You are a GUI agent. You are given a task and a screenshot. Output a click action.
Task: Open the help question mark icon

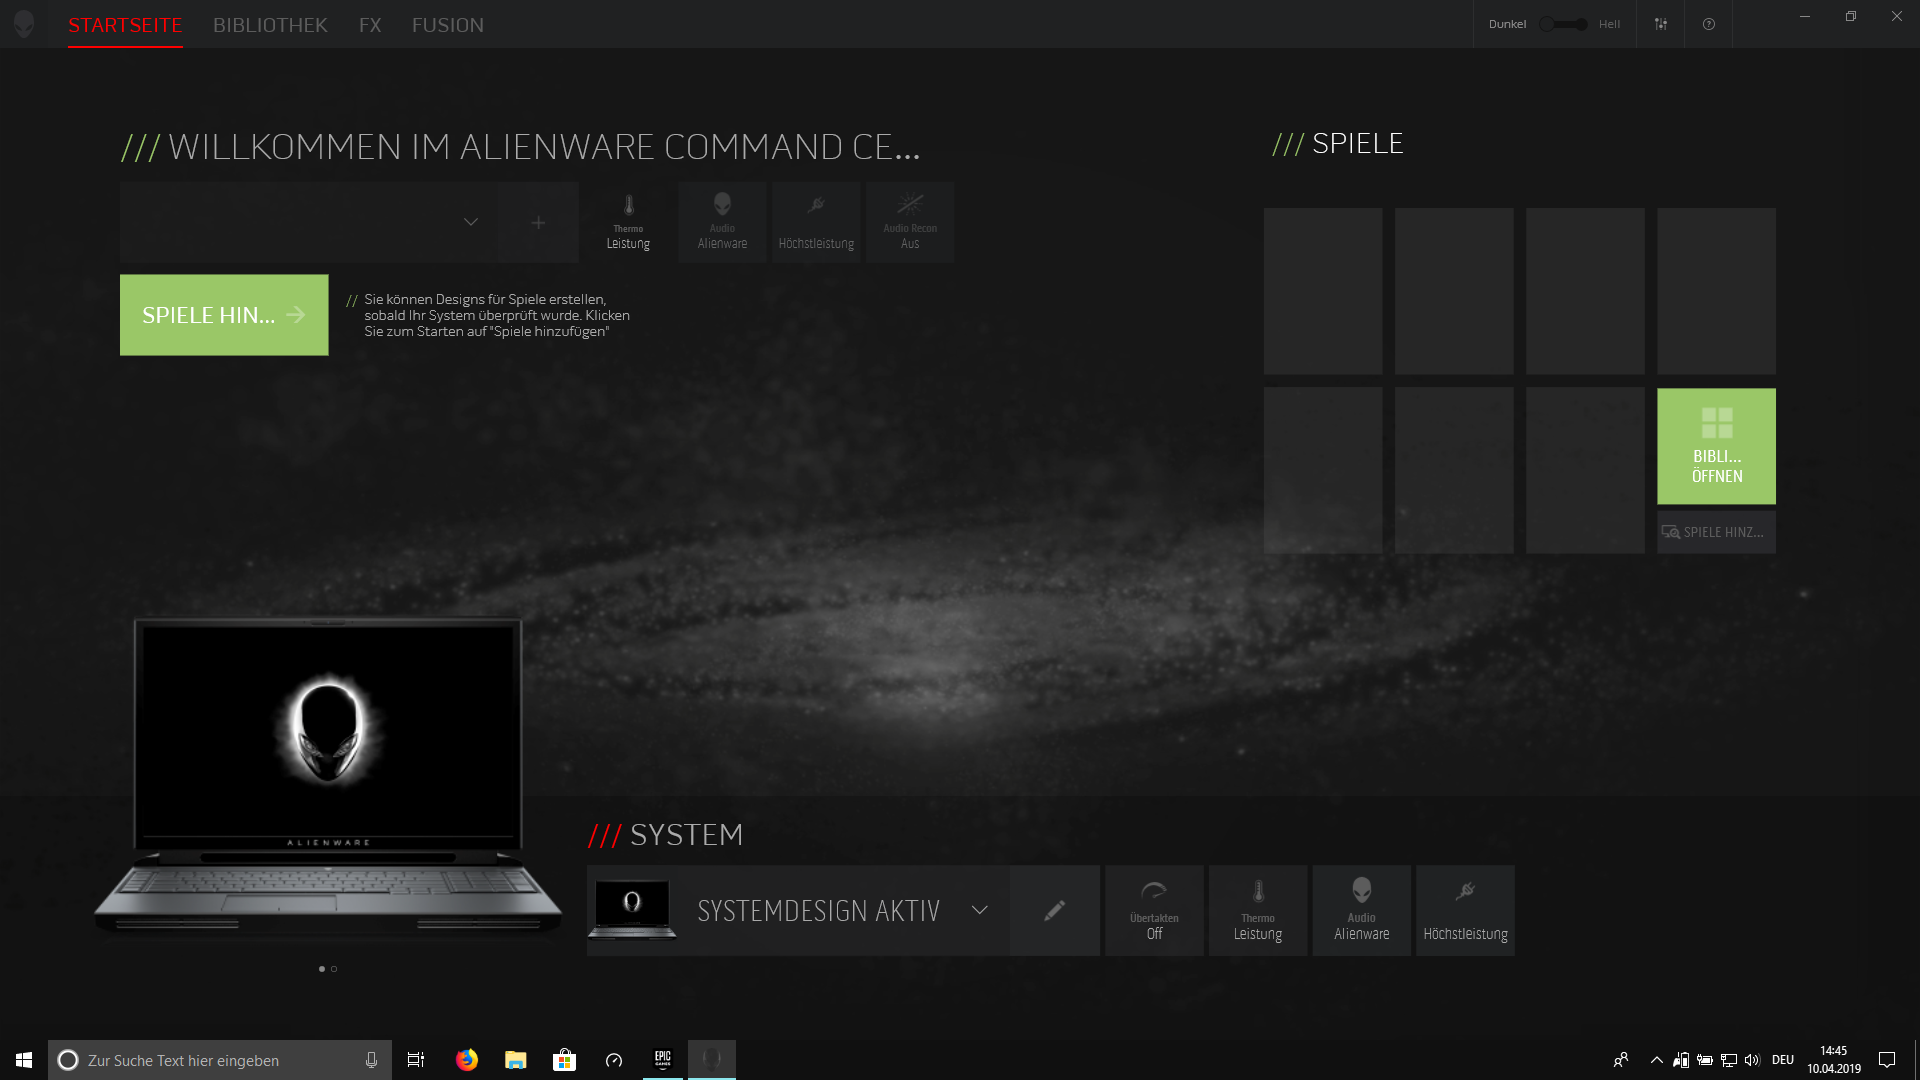click(1709, 24)
